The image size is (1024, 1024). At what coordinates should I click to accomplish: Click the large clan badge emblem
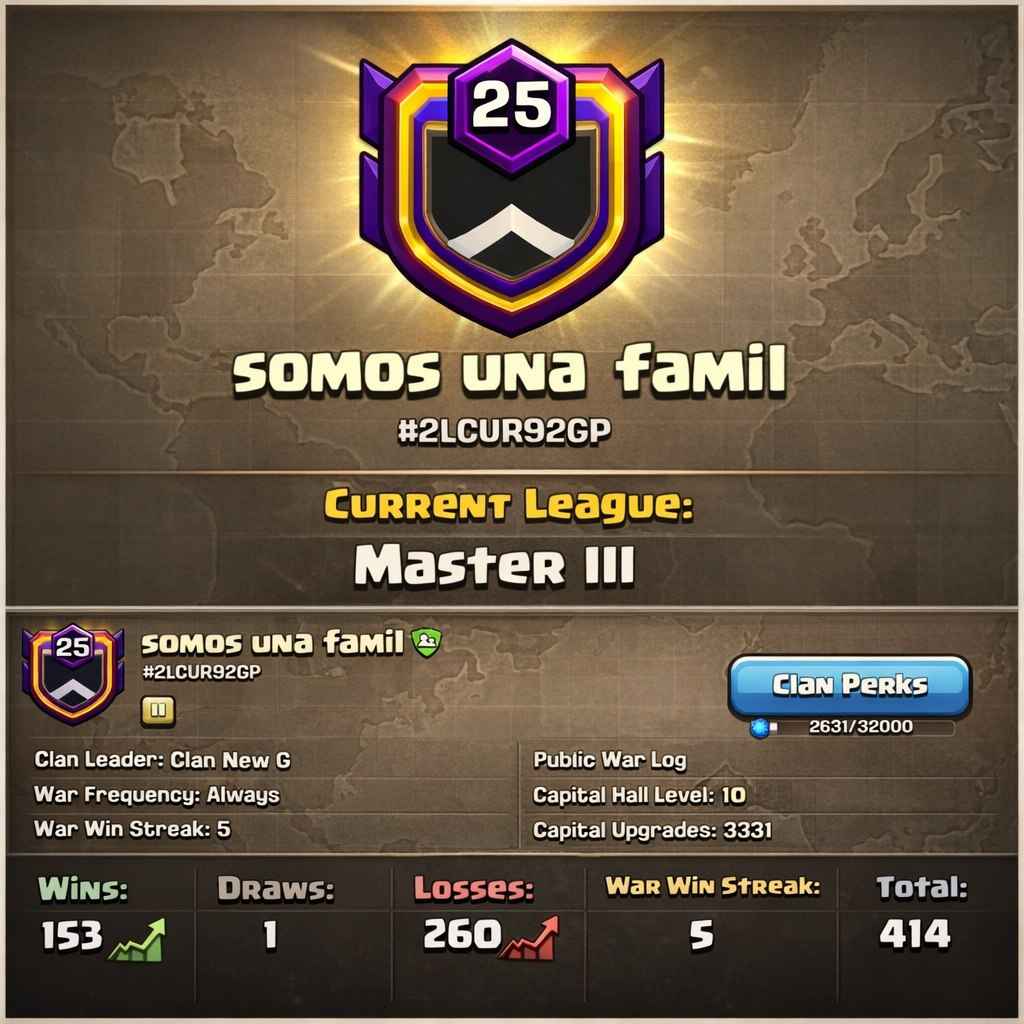(512, 187)
